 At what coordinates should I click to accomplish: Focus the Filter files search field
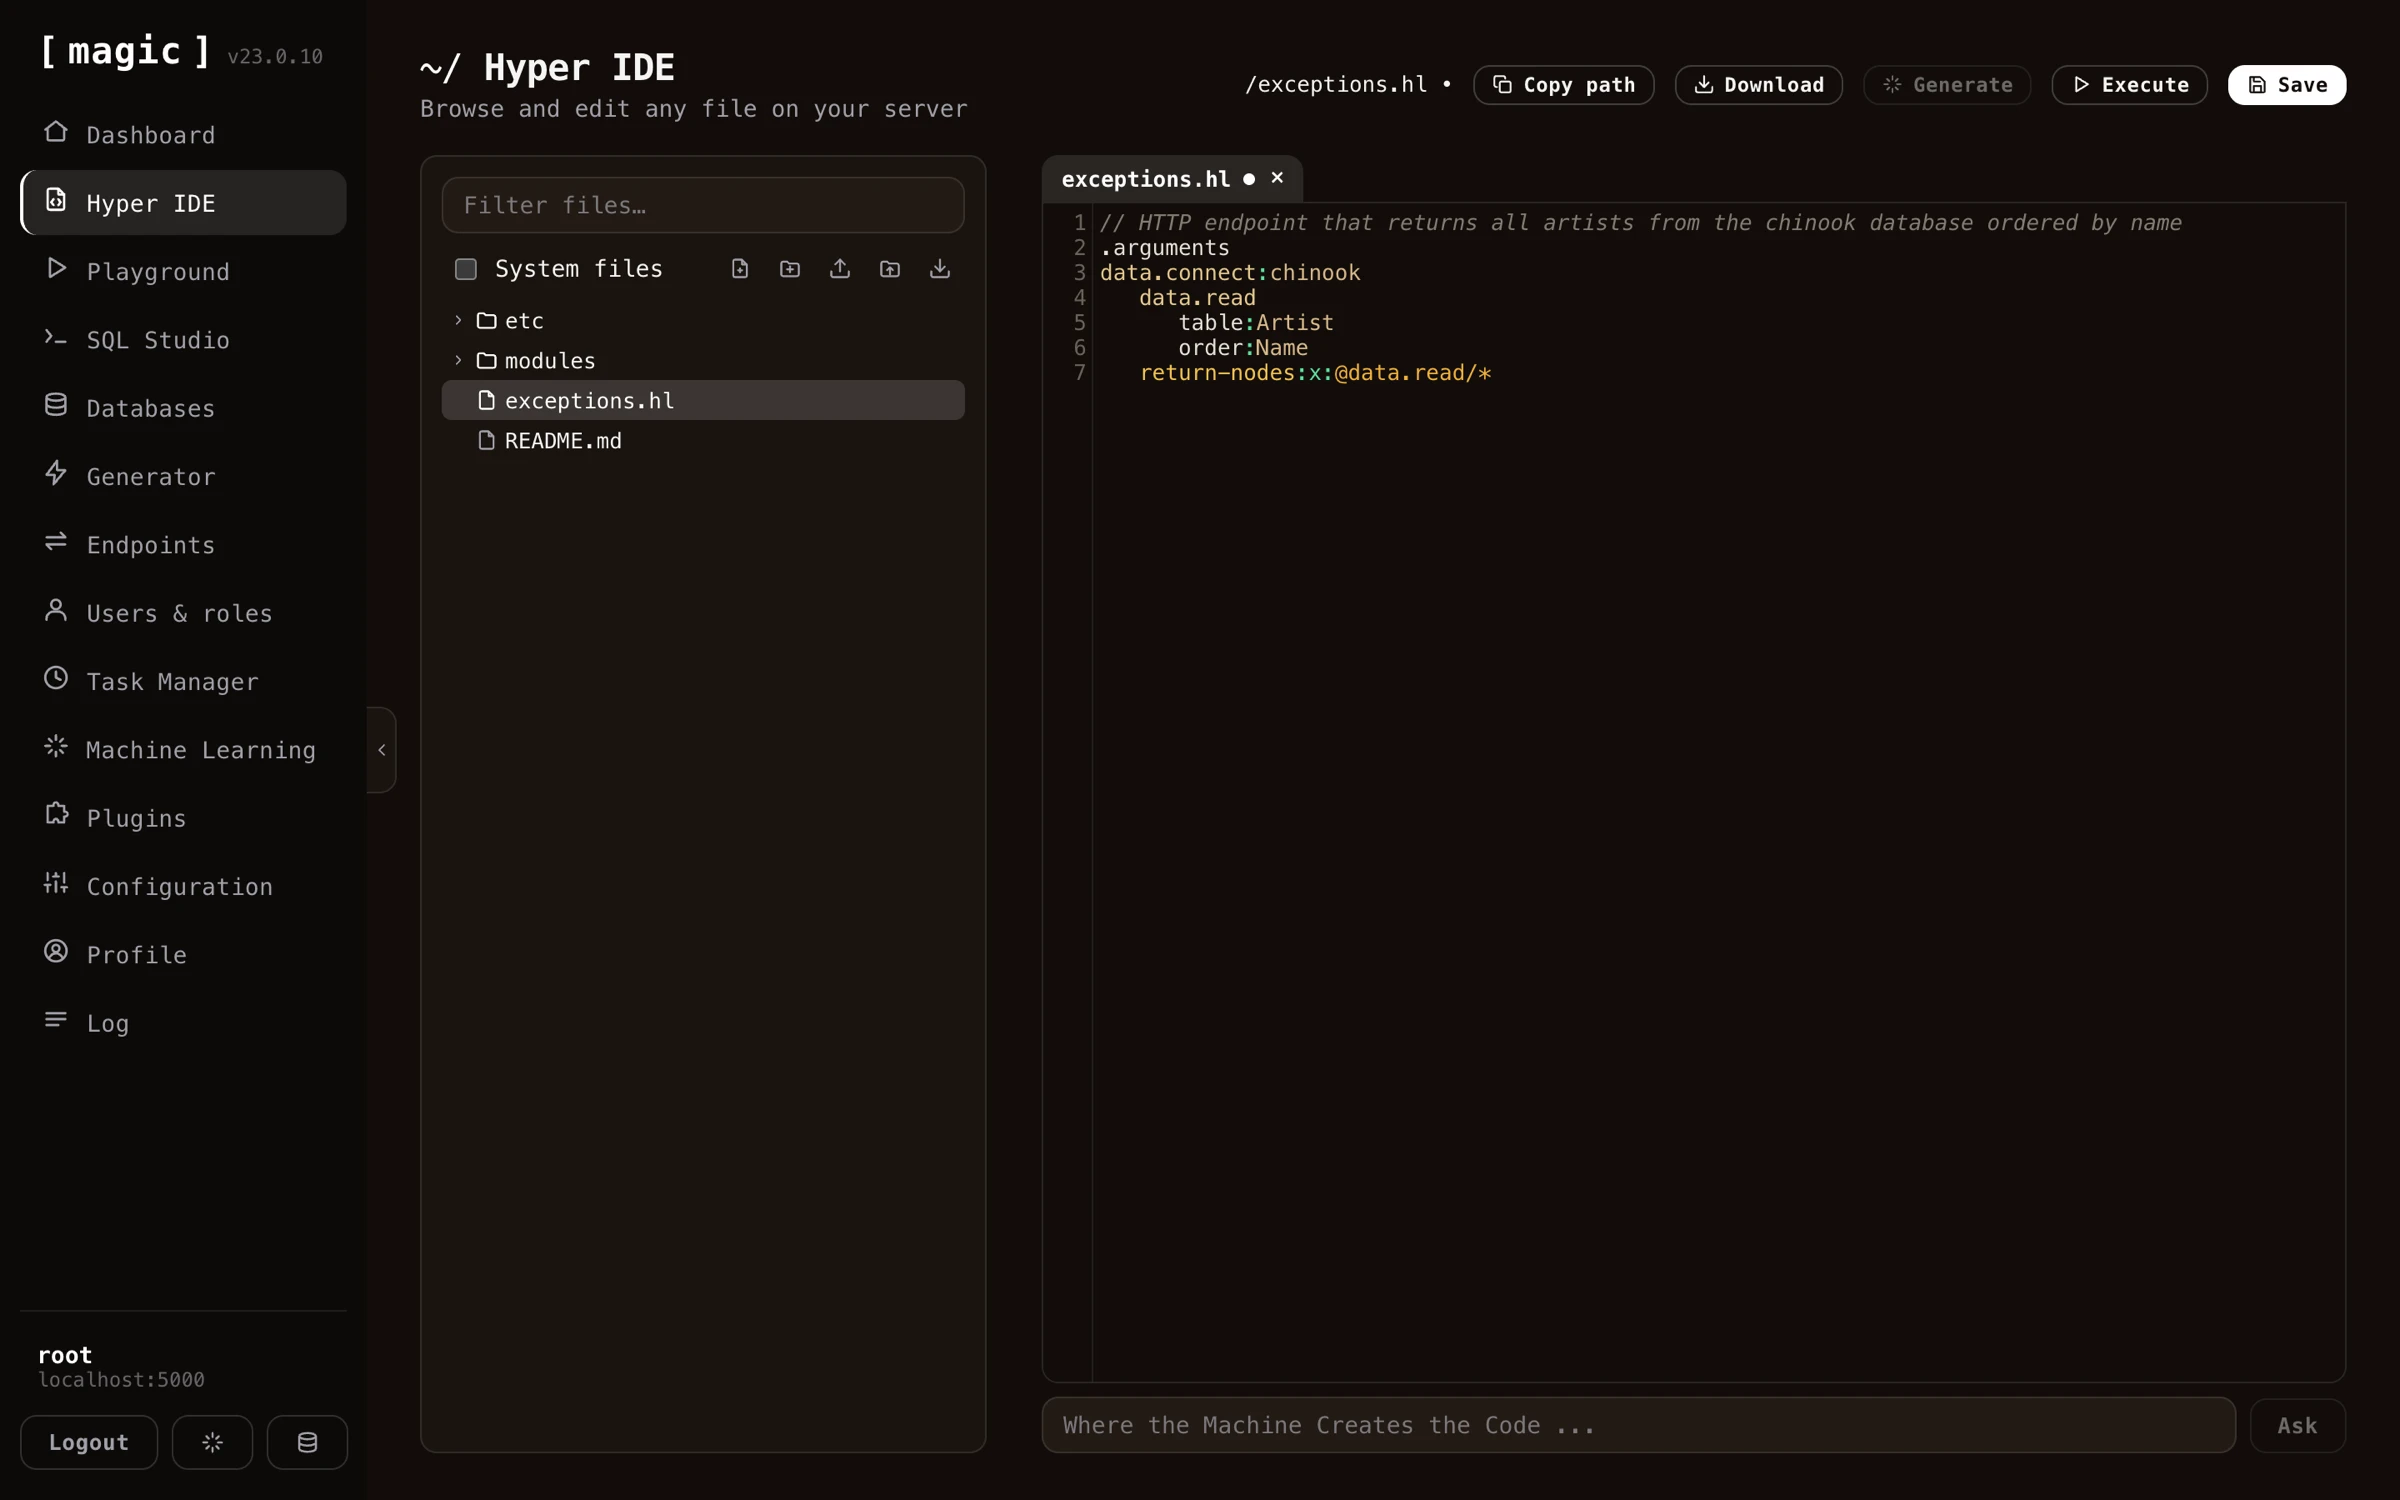(703, 205)
